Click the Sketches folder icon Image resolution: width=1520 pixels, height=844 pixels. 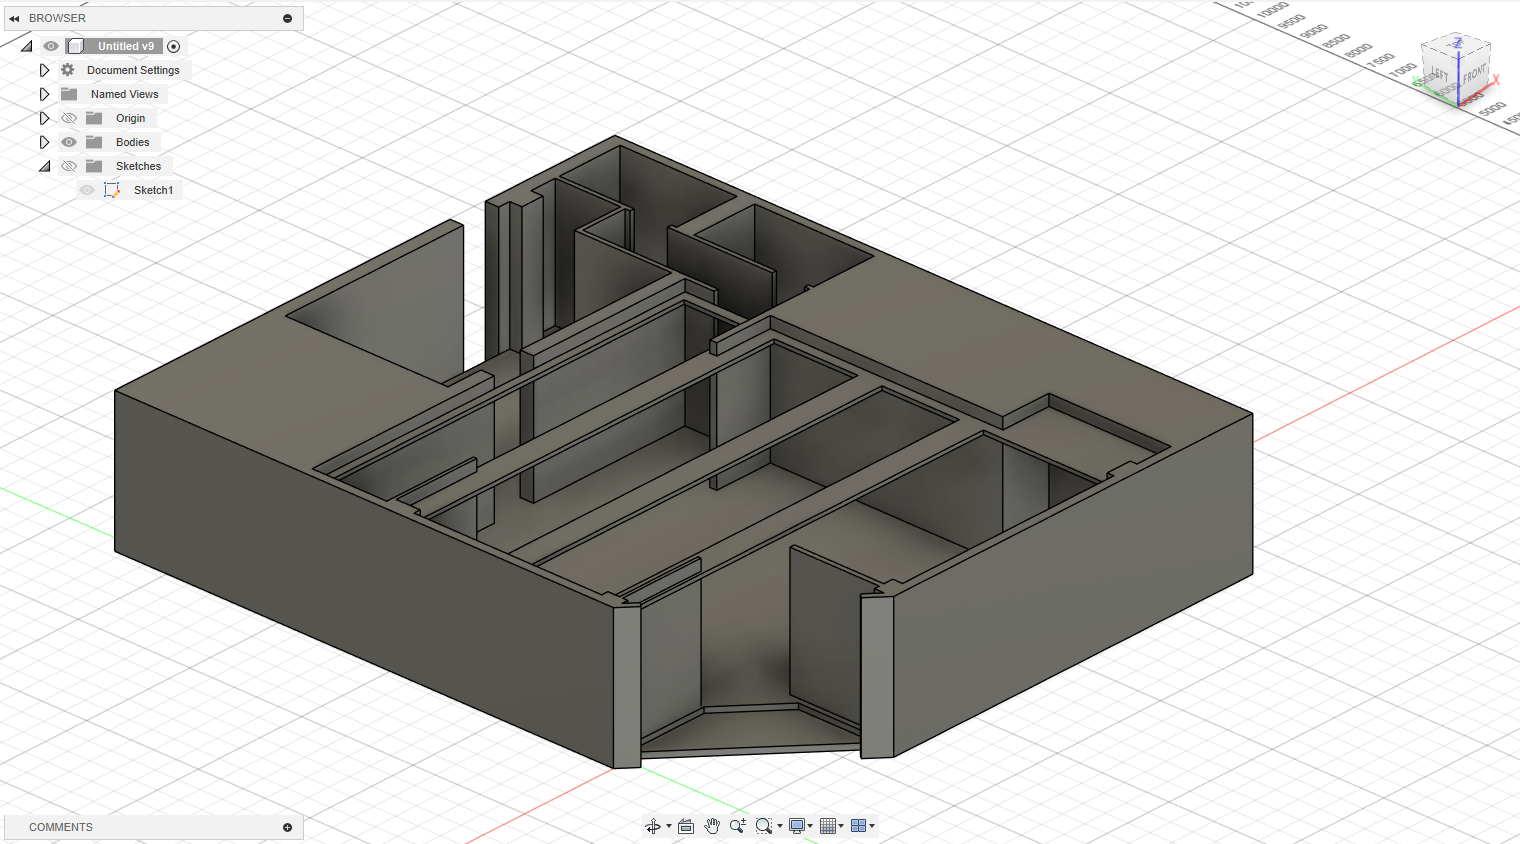coord(94,166)
